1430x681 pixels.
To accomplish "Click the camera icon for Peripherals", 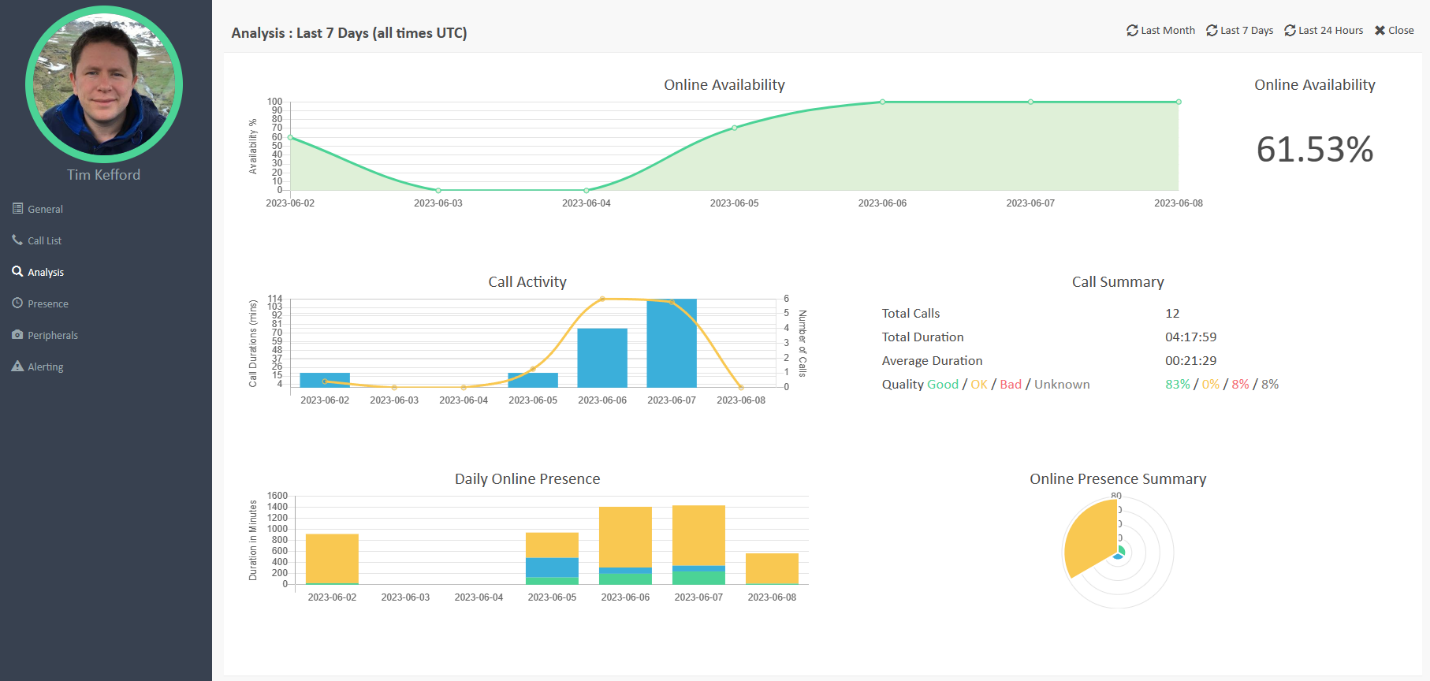I will [x=17, y=335].
